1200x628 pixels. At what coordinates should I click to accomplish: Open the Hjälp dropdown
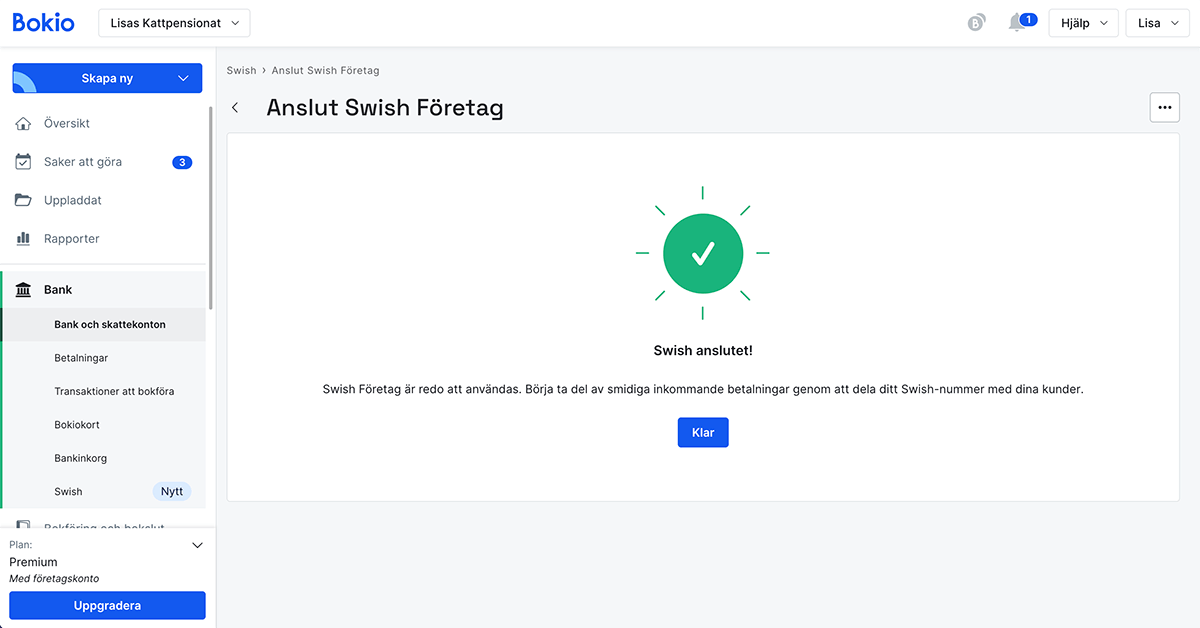click(x=1083, y=22)
